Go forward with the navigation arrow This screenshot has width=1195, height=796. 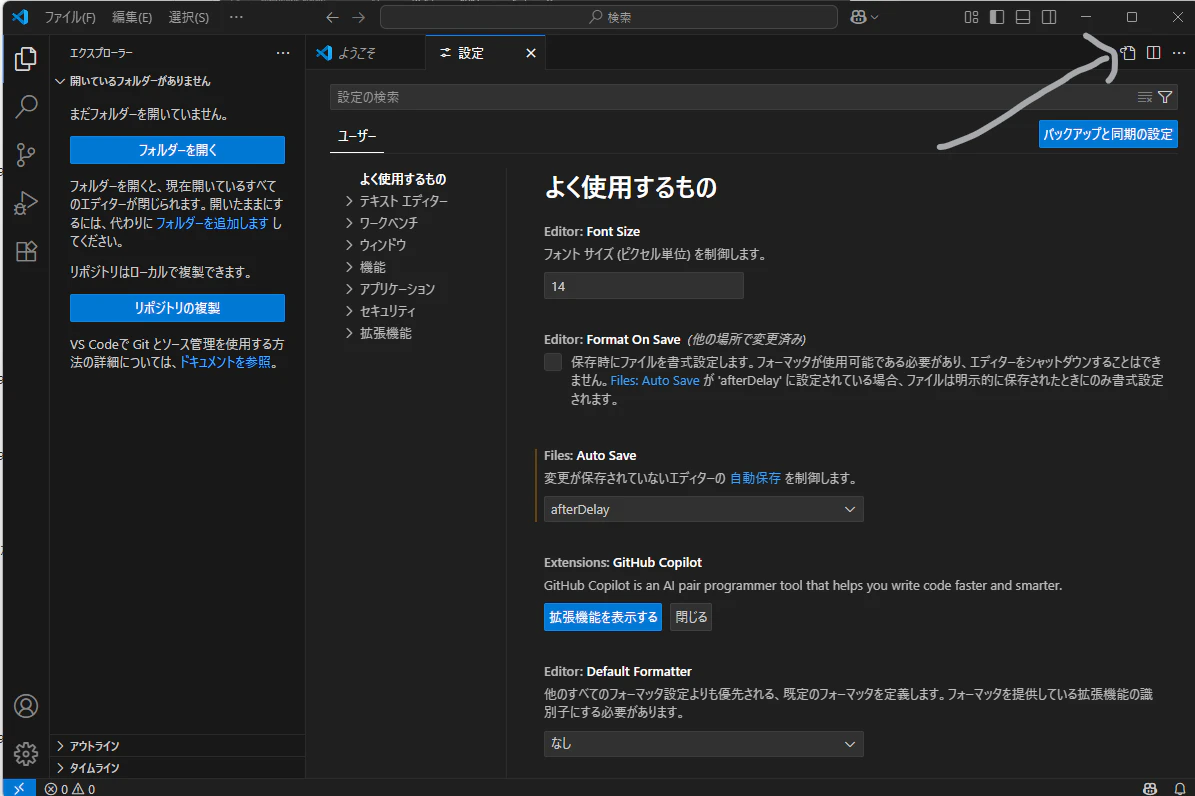tap(358, 17)
